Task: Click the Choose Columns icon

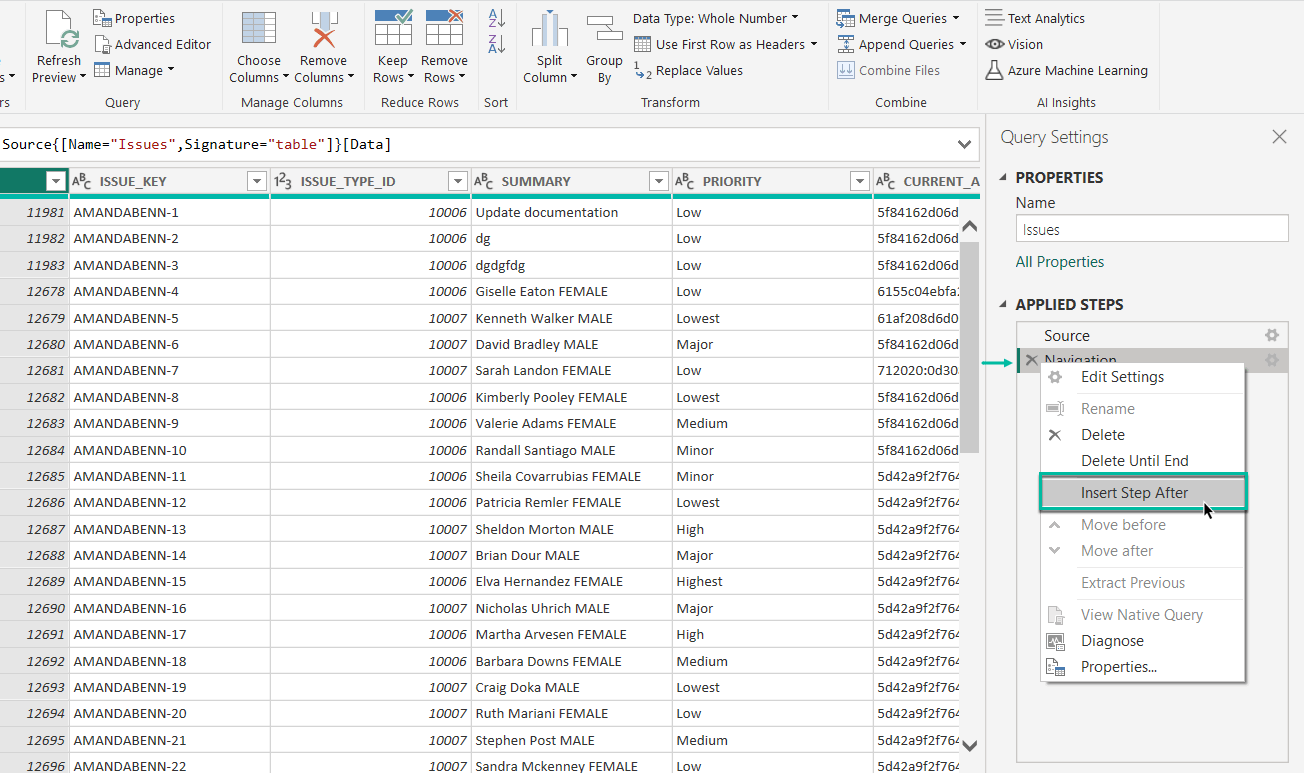Action: [x=258, y=30]
